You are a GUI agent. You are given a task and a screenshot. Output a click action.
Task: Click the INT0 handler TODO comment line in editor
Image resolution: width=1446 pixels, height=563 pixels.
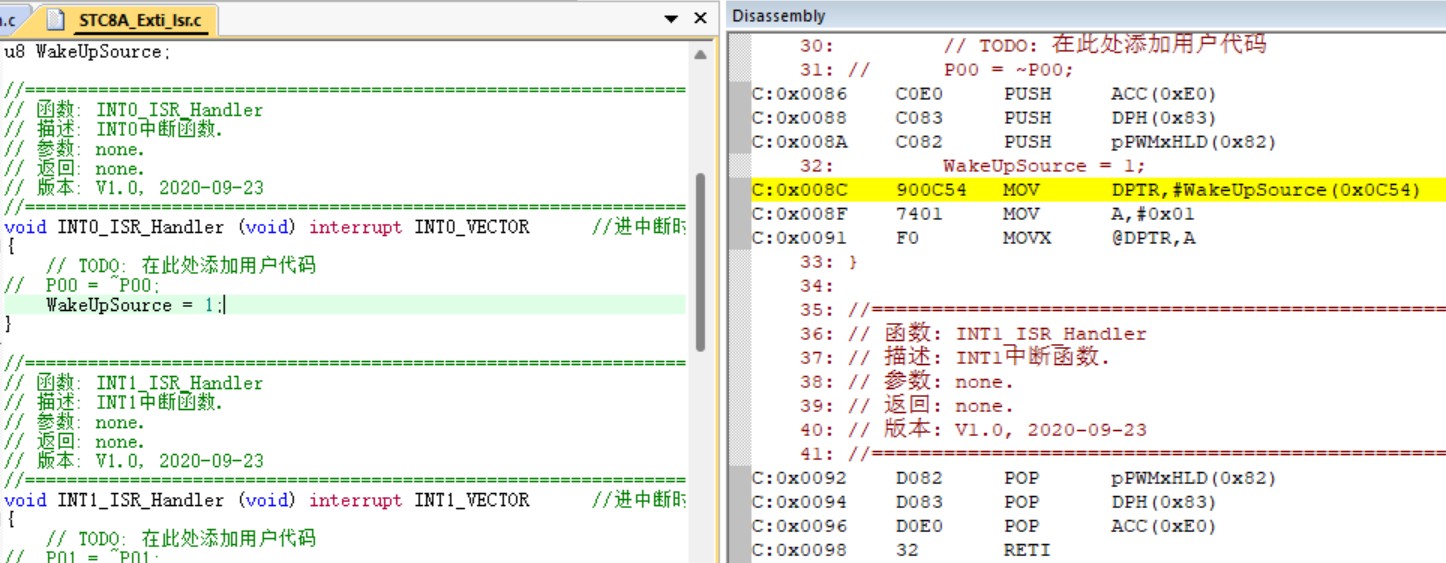pyautogui.click(x=181, y=266)
